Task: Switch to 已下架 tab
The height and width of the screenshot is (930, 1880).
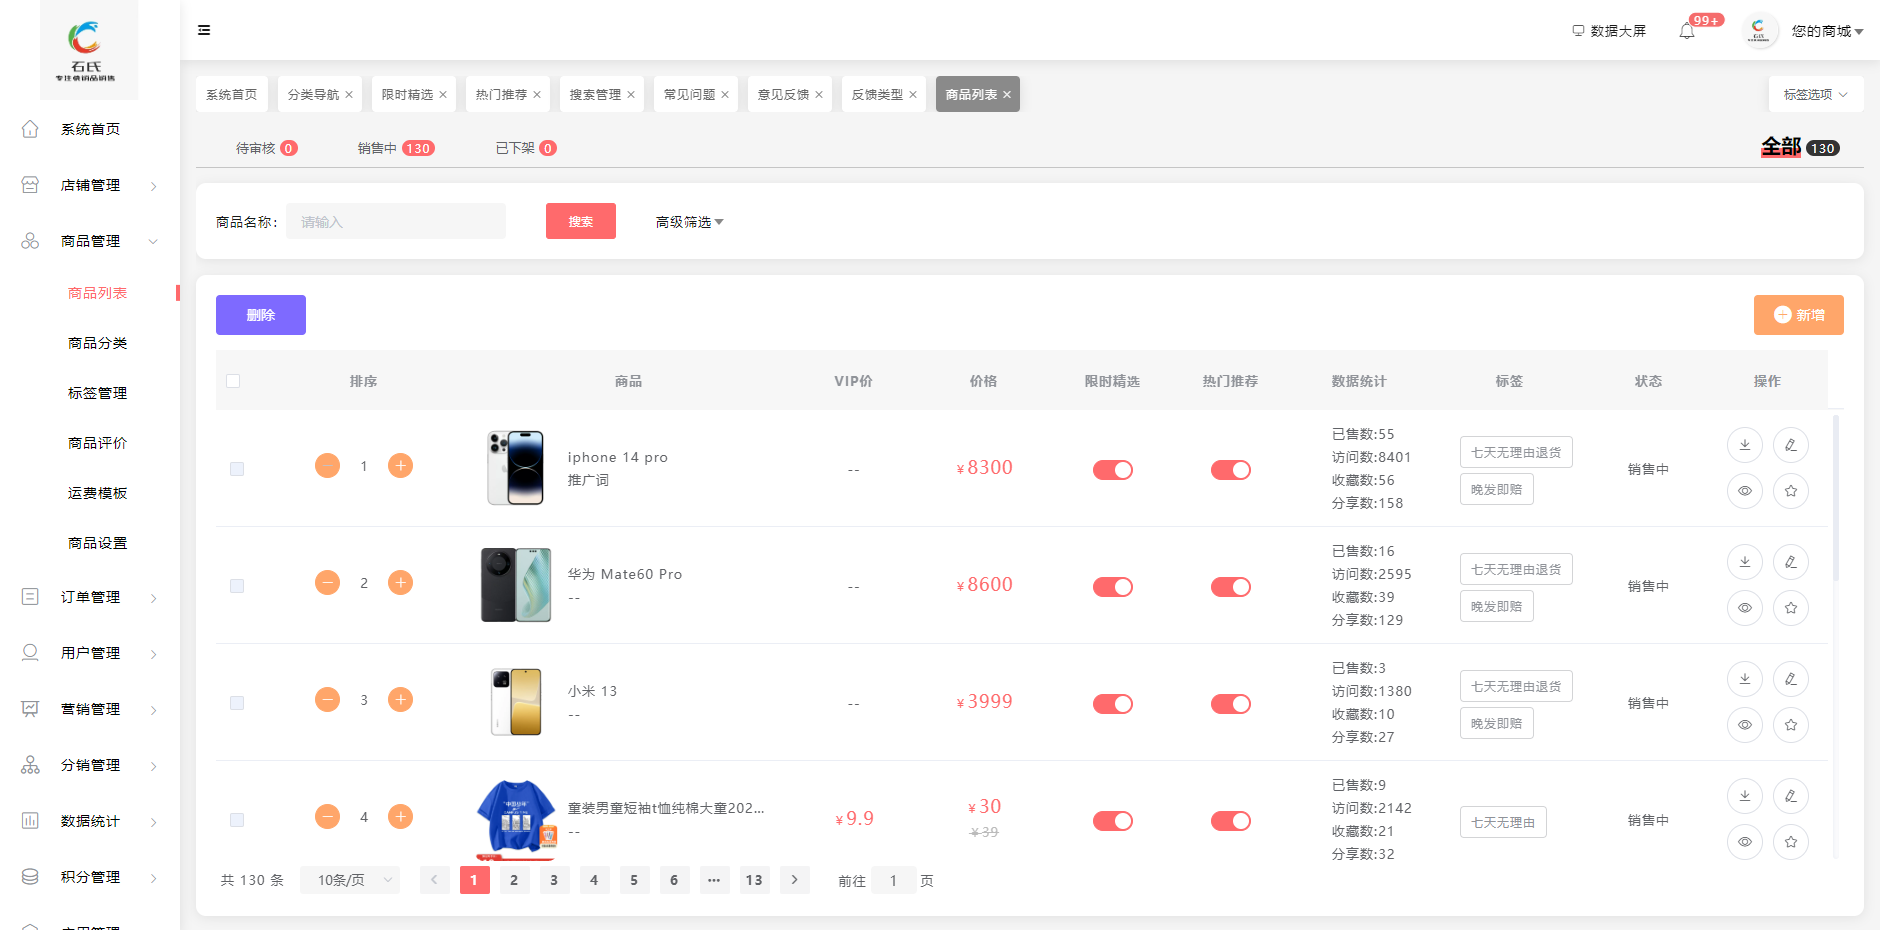Action: coord(526,148)
